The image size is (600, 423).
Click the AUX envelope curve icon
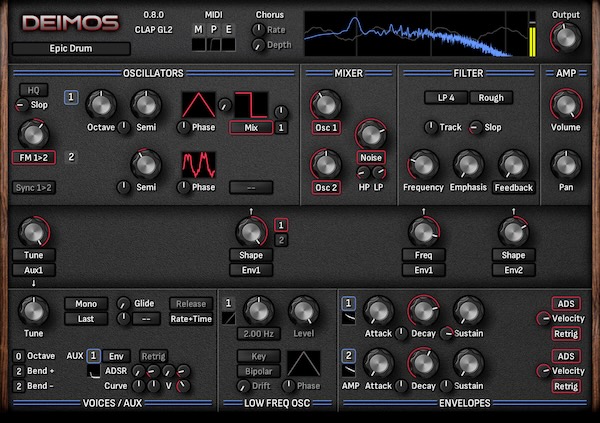(x=93, y=371)
